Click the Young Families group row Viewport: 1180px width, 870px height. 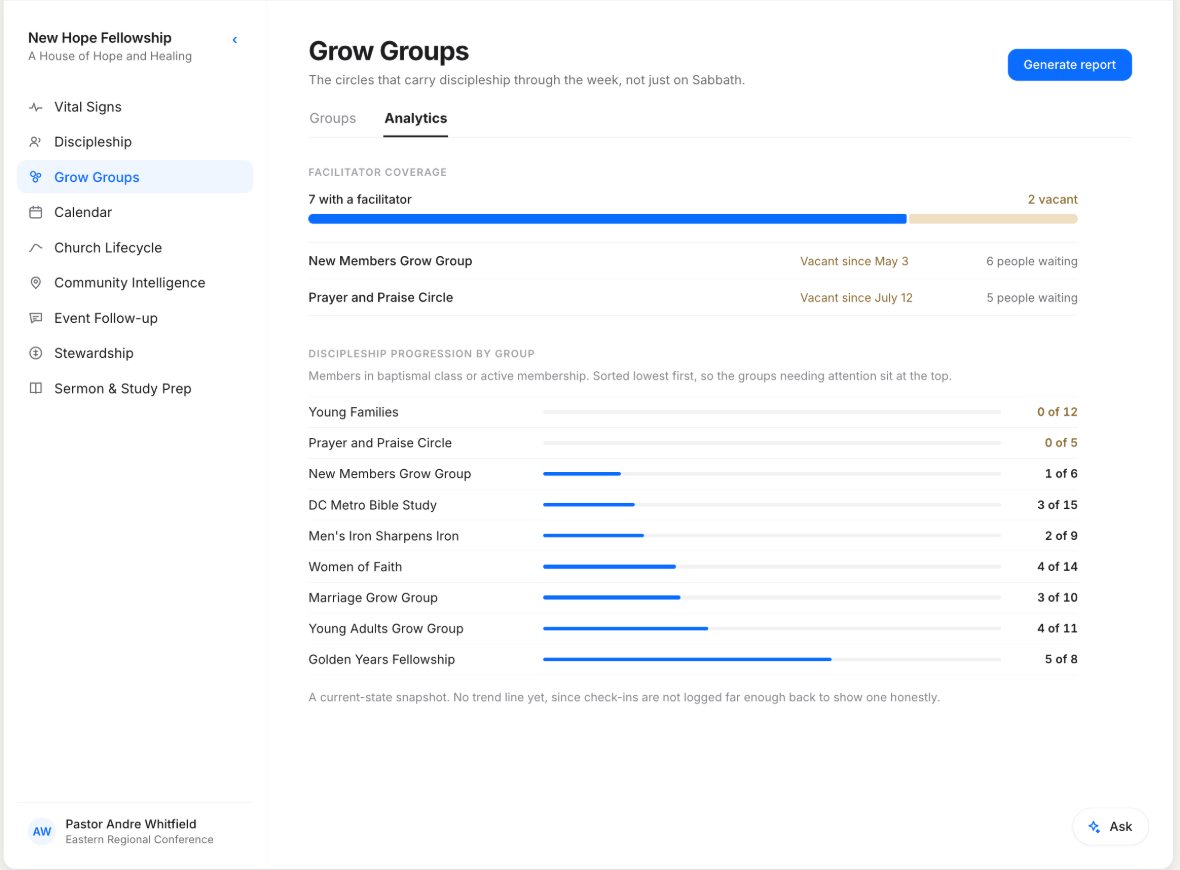pyautogui.click(x=693, y=412)
